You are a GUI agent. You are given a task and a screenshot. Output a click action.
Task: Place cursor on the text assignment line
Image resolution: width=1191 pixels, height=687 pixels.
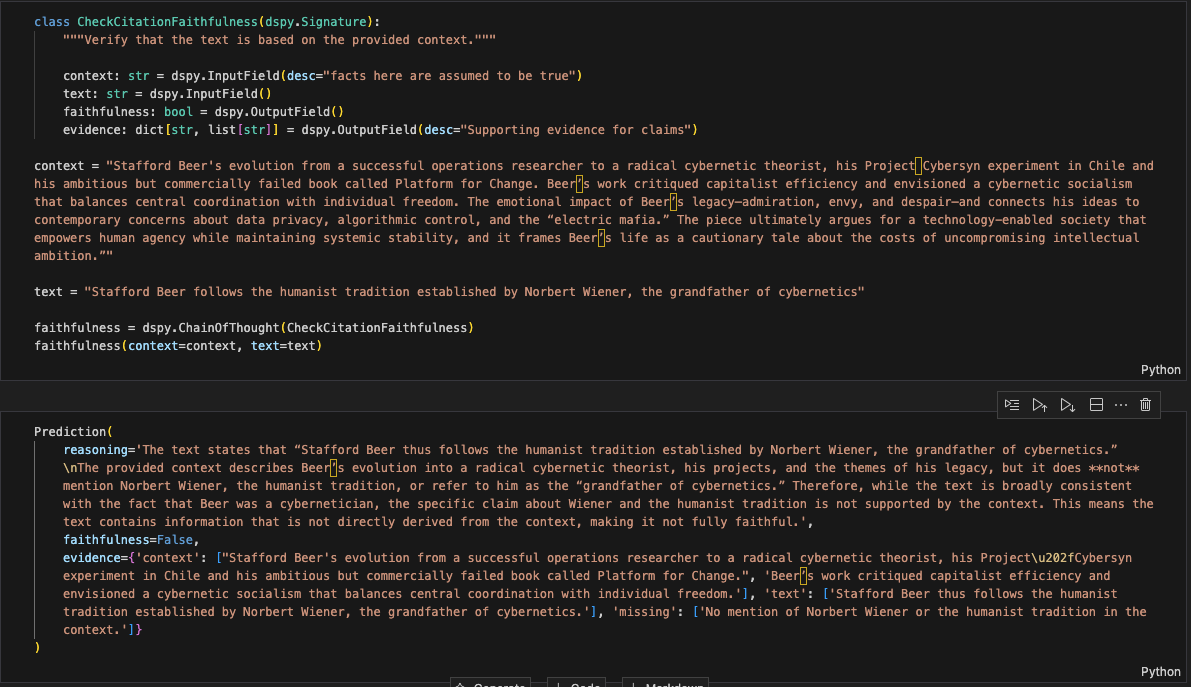point(449,292)
